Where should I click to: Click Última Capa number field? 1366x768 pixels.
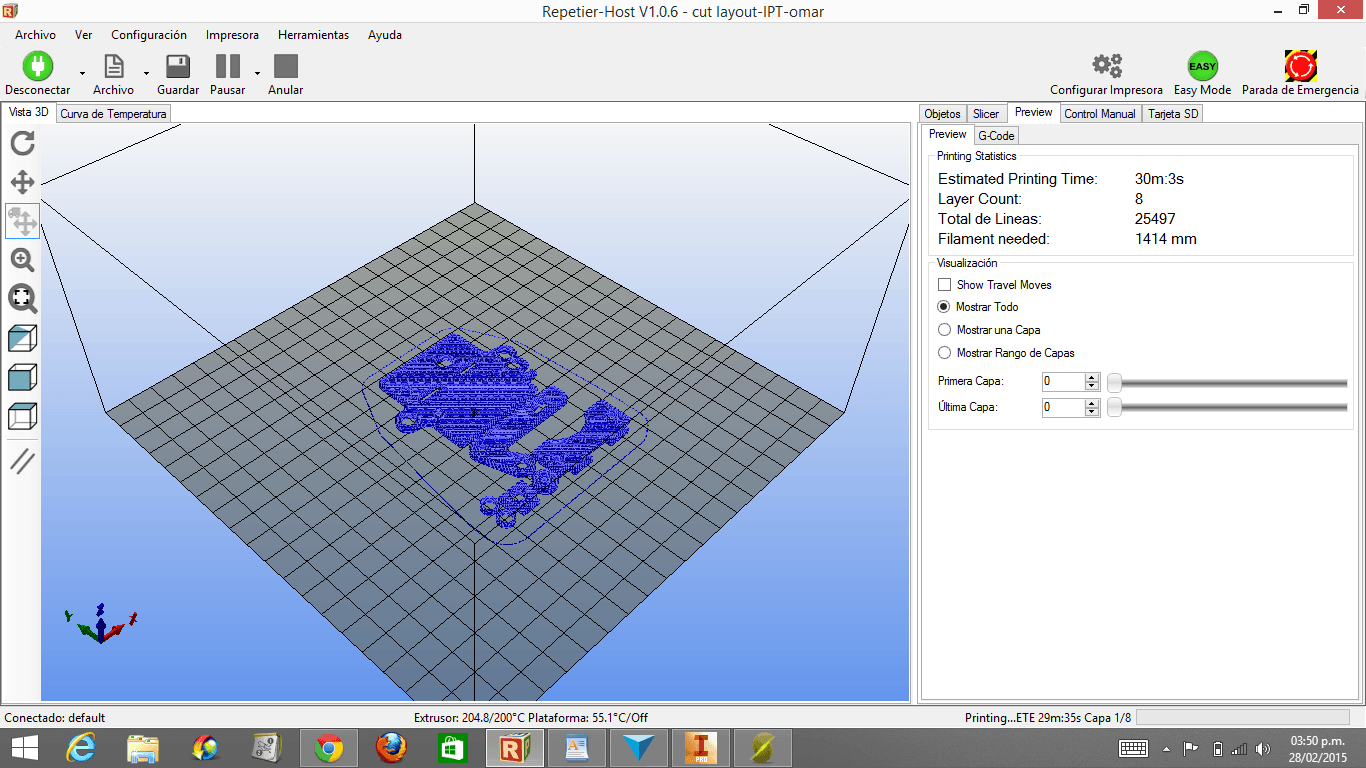tap(1063, 407)
